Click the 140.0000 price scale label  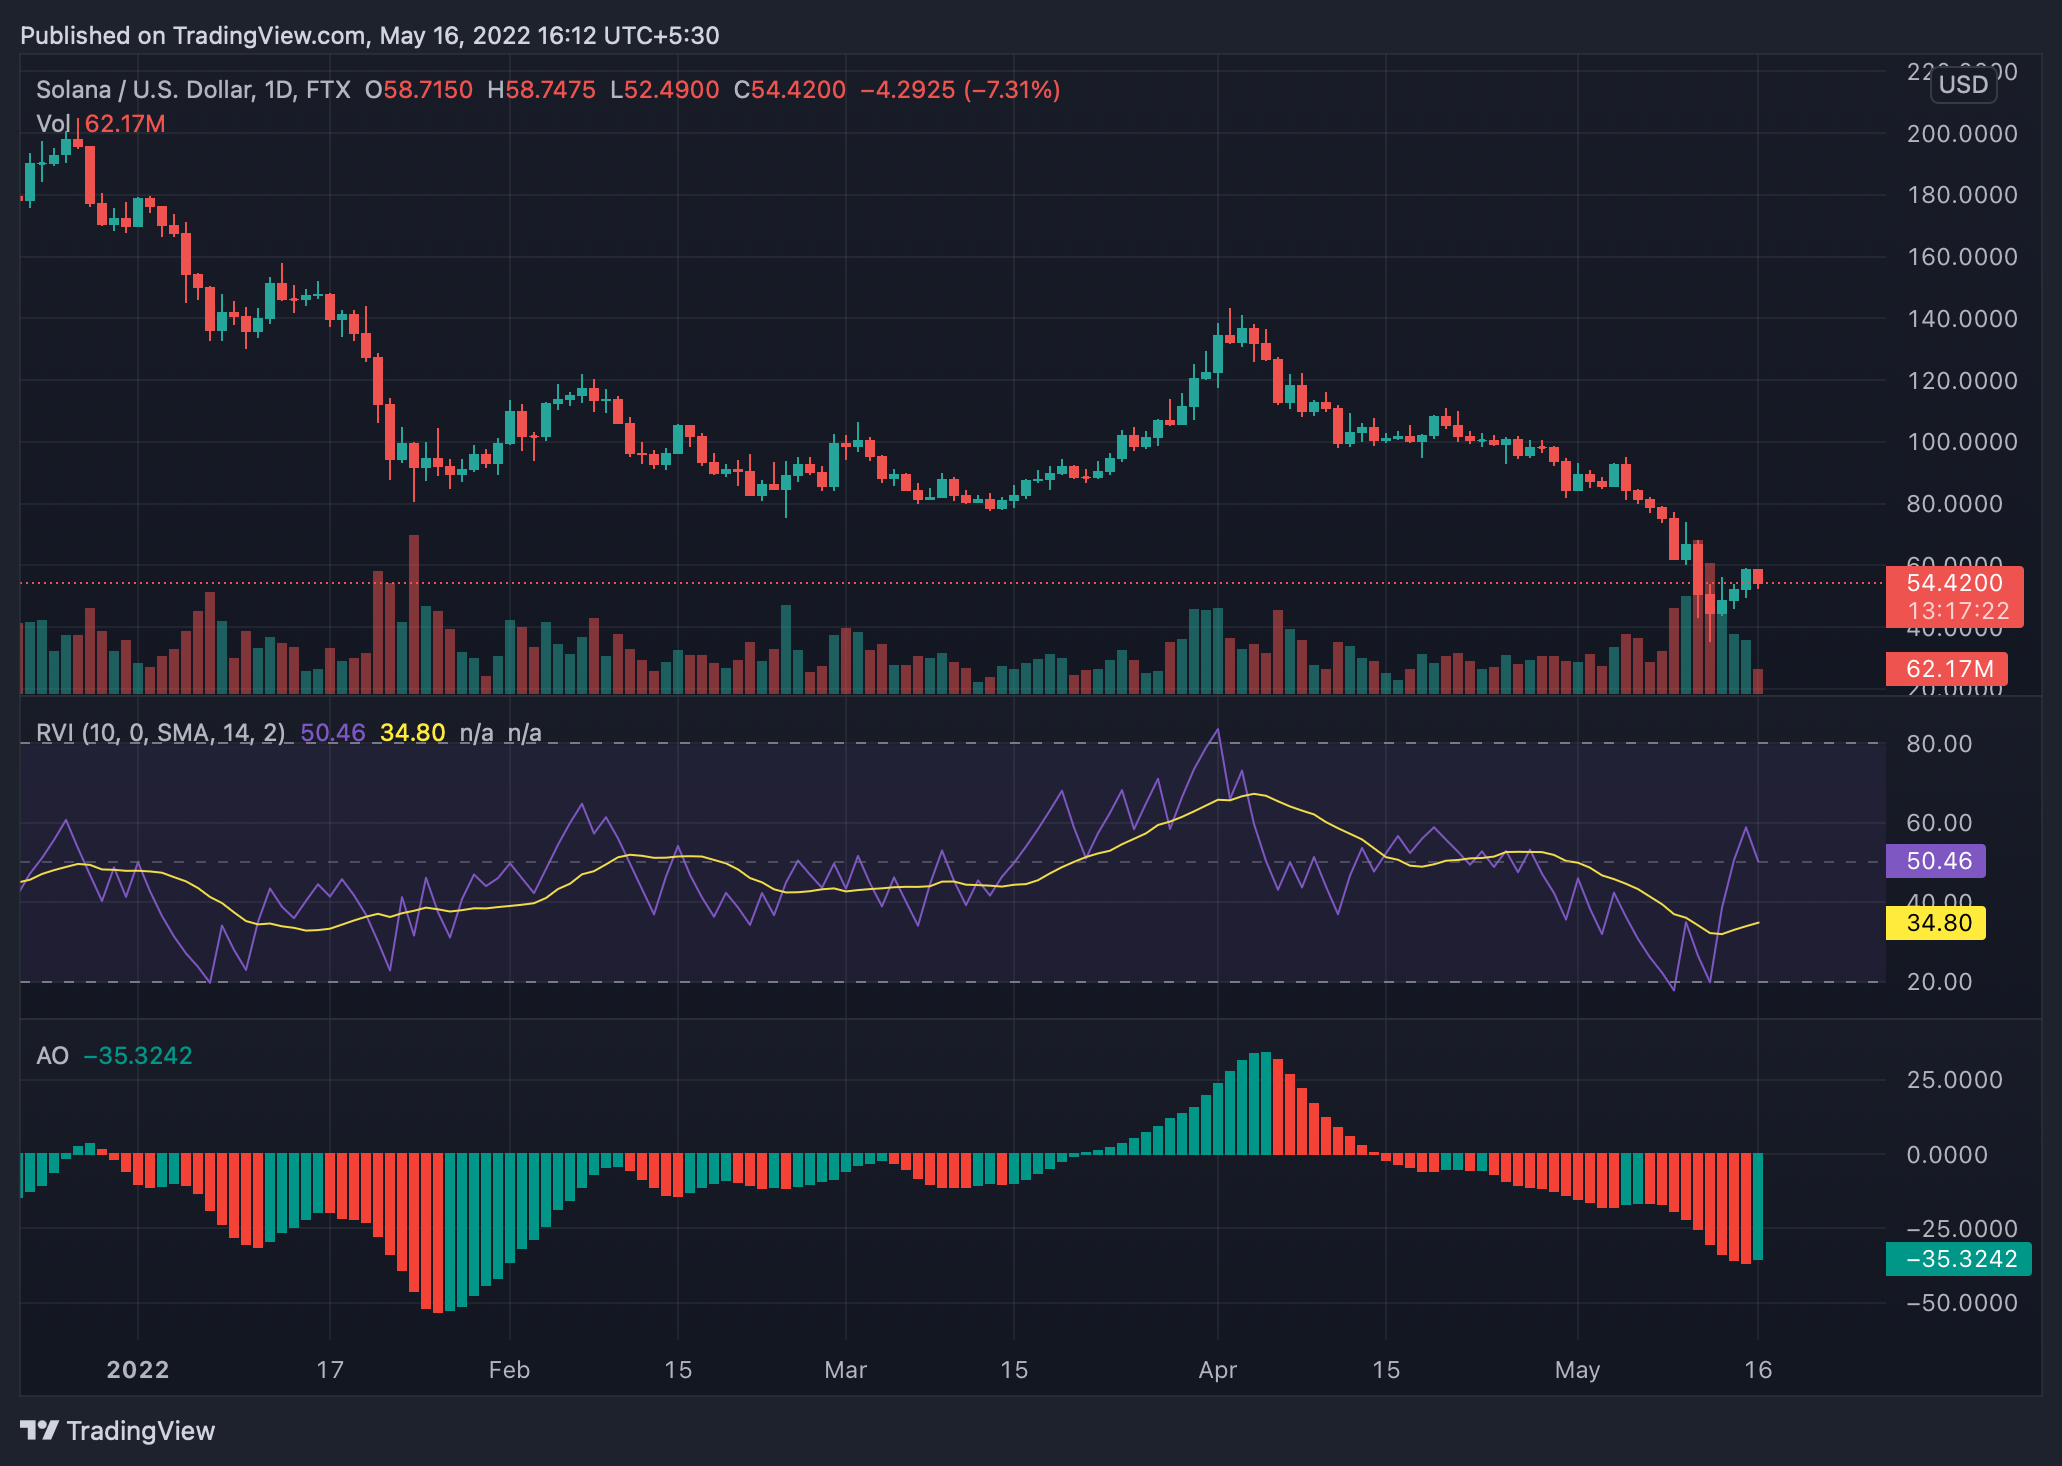click(x=1961, y=319)
